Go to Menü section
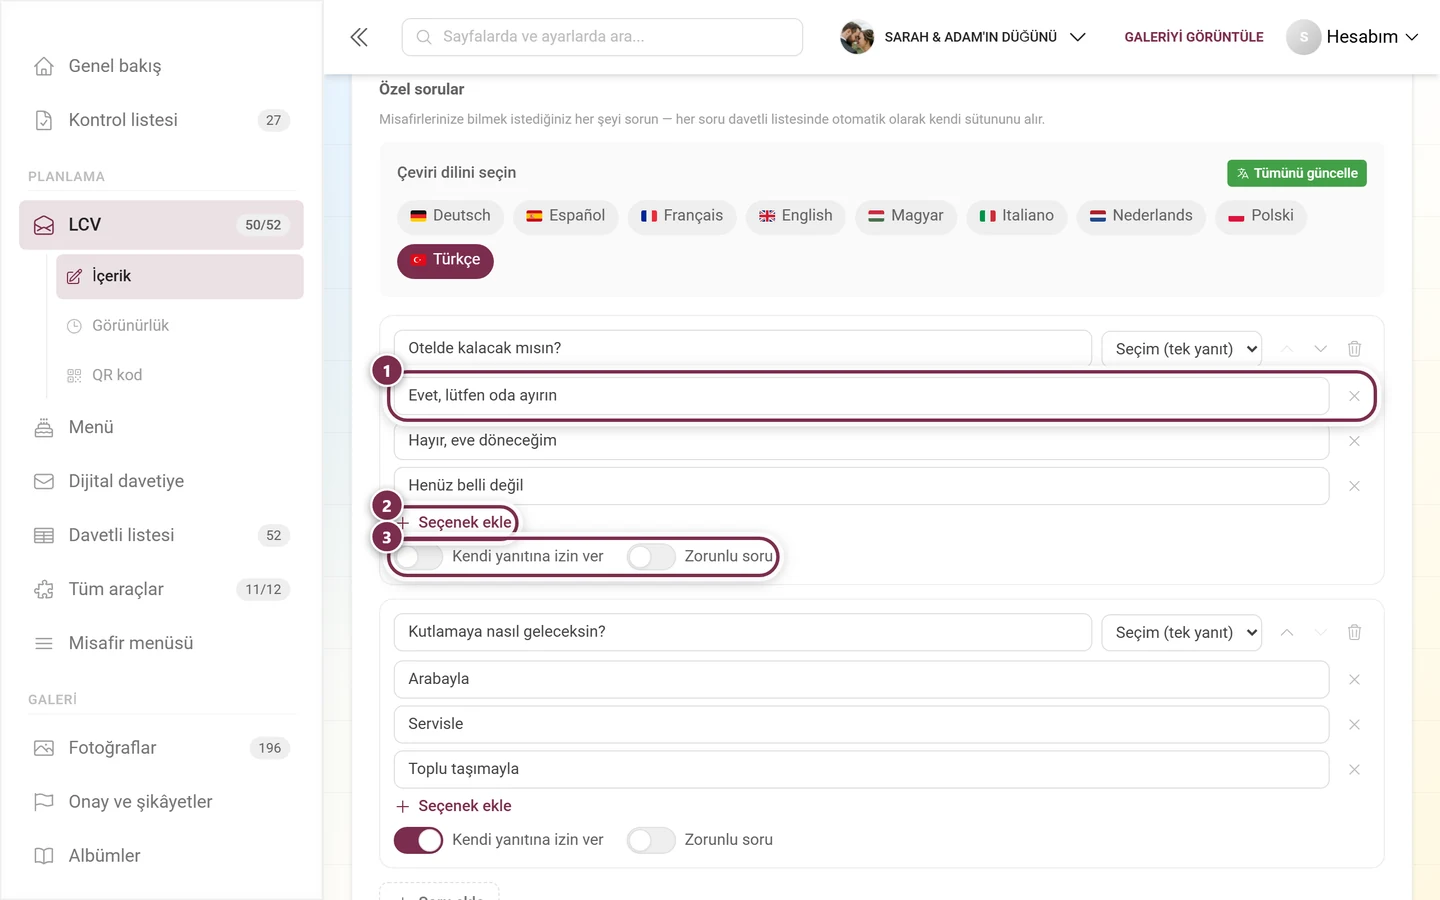 (x=161, y=427)
